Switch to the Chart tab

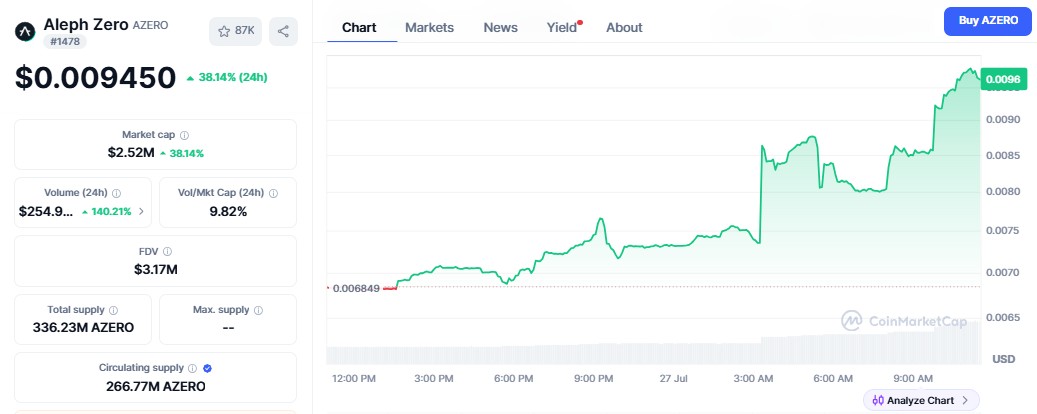(x=359, y=27)
